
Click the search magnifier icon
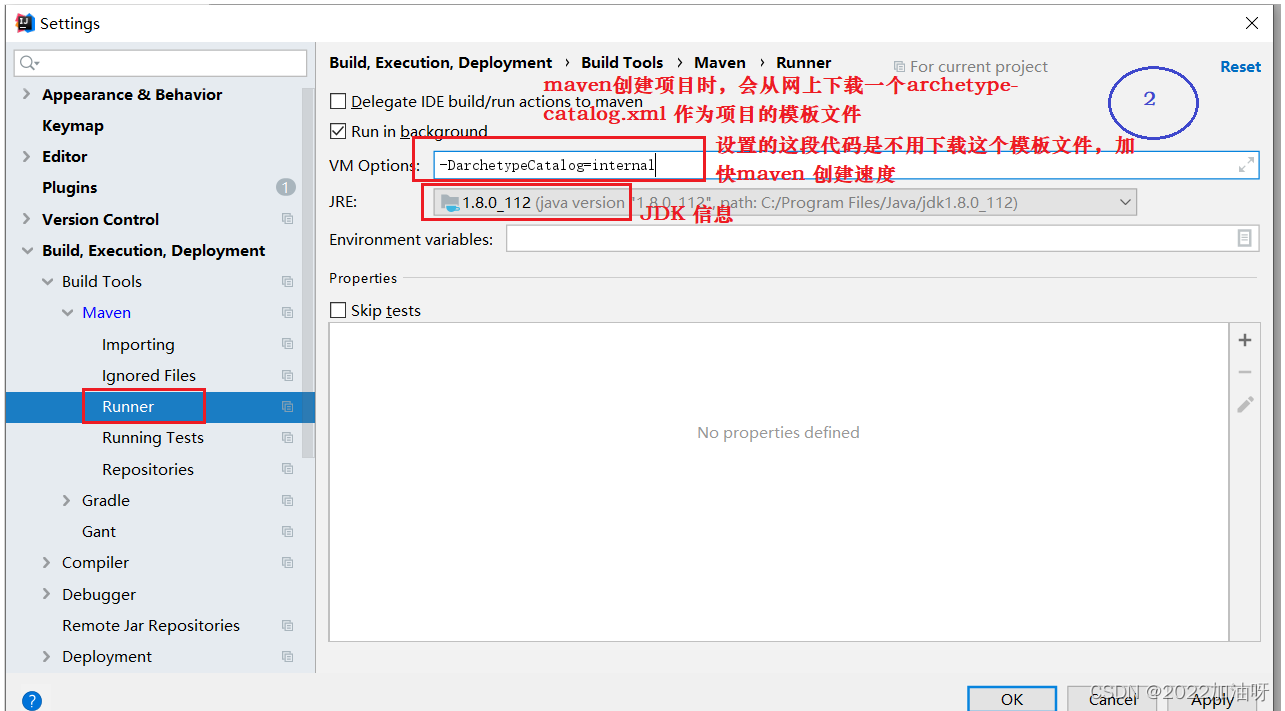tap(28, 63)
